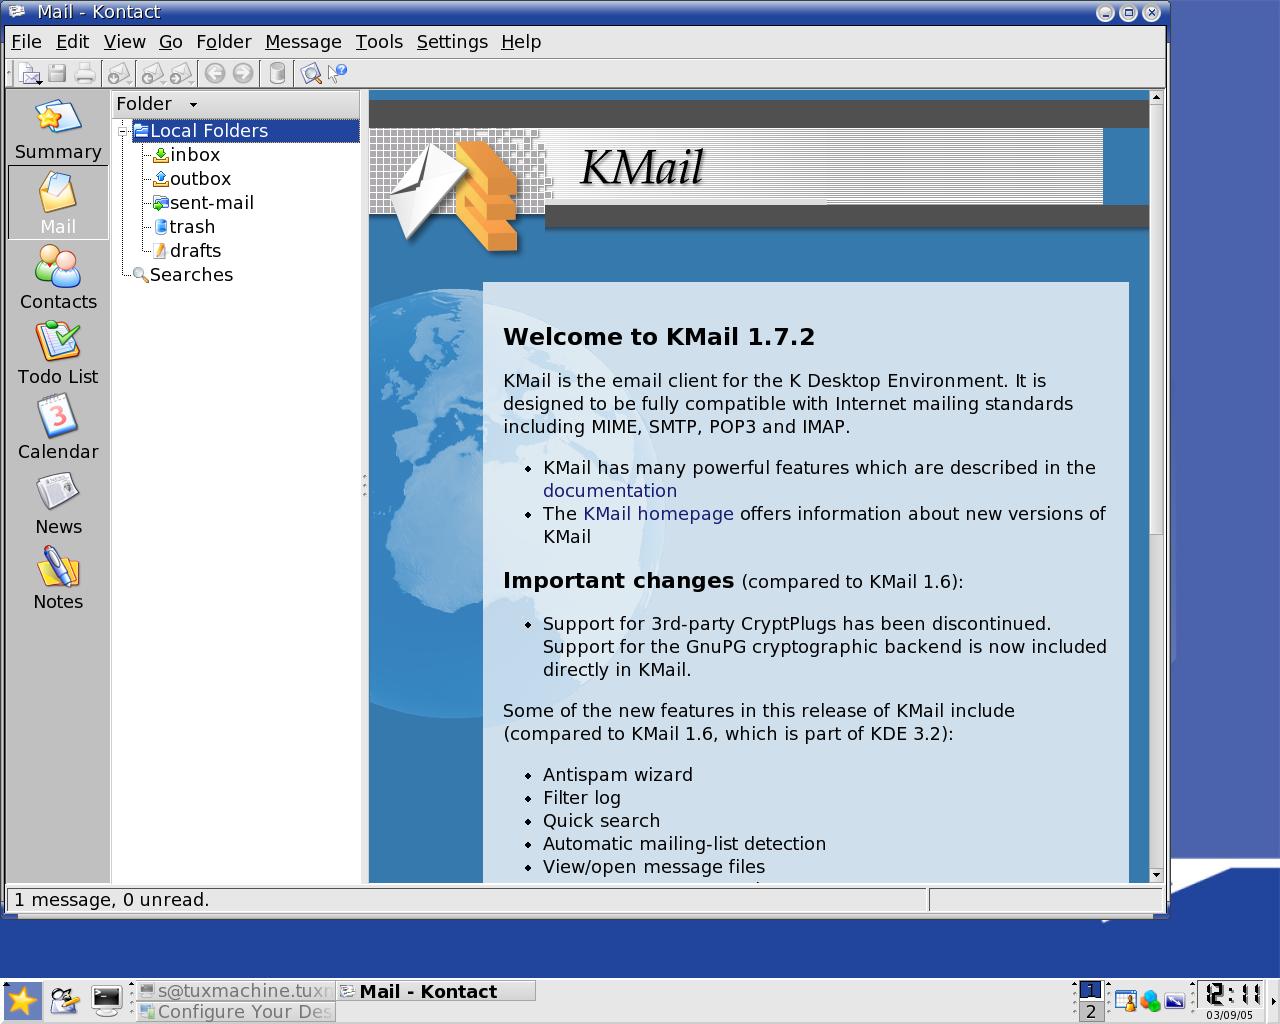
Task: Open the Contacts component
Action: point(58,279)
